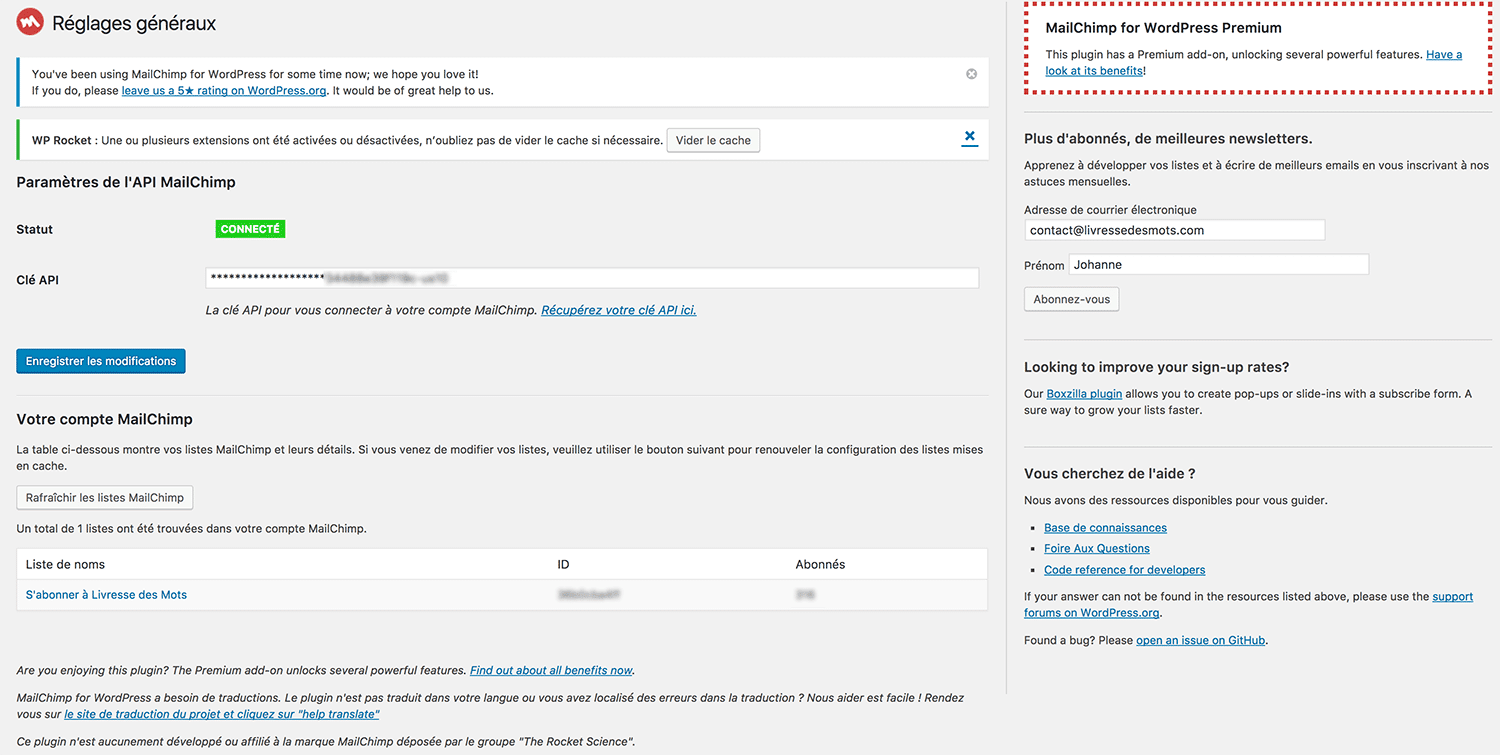The width and height of the screenshot is (1500, 755).
Task: Open Code reference for developers
Action: (1124, 569)
